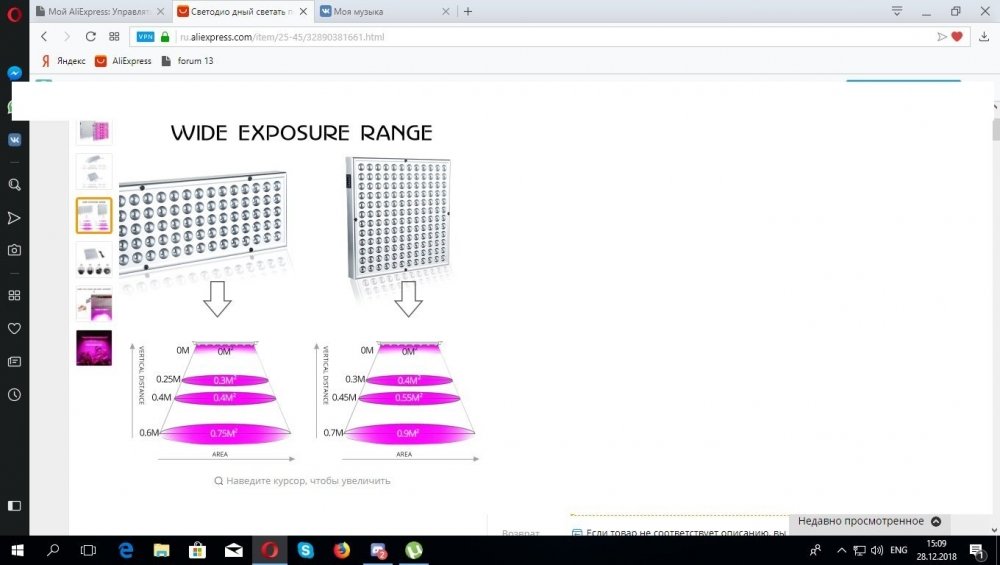Reload the AliExpress page

91,36
